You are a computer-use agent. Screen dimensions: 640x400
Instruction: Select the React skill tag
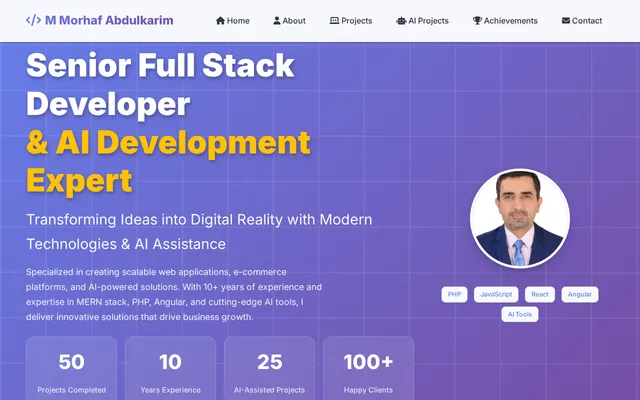pos(540,294)
